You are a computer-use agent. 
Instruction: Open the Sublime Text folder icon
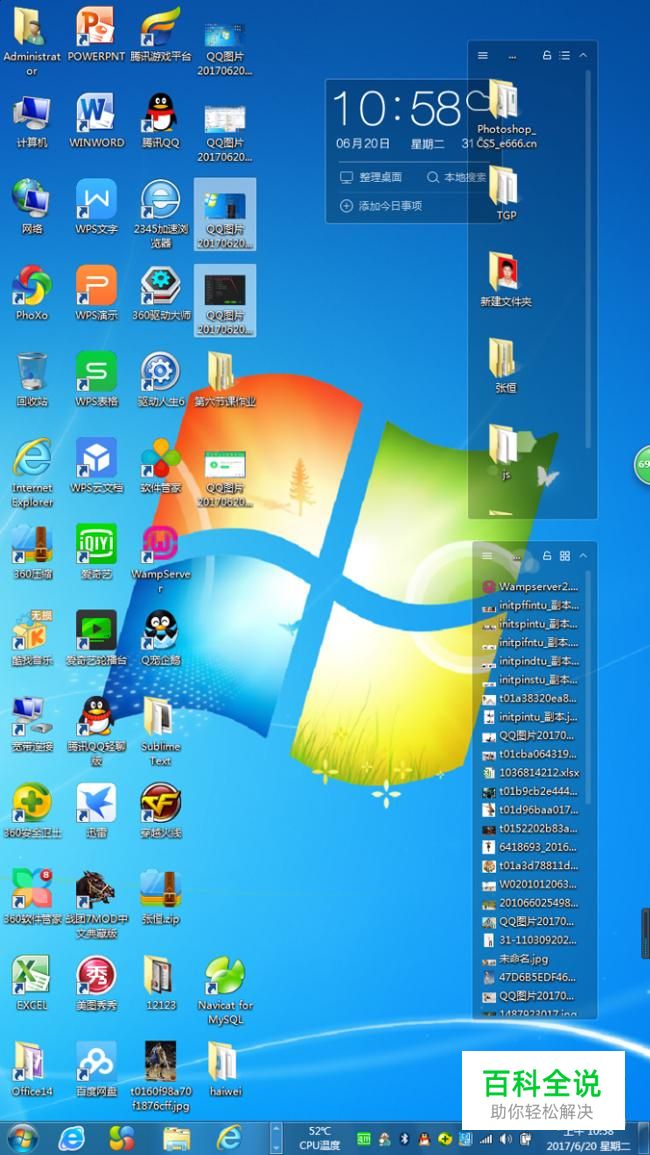tap(161, 731)
